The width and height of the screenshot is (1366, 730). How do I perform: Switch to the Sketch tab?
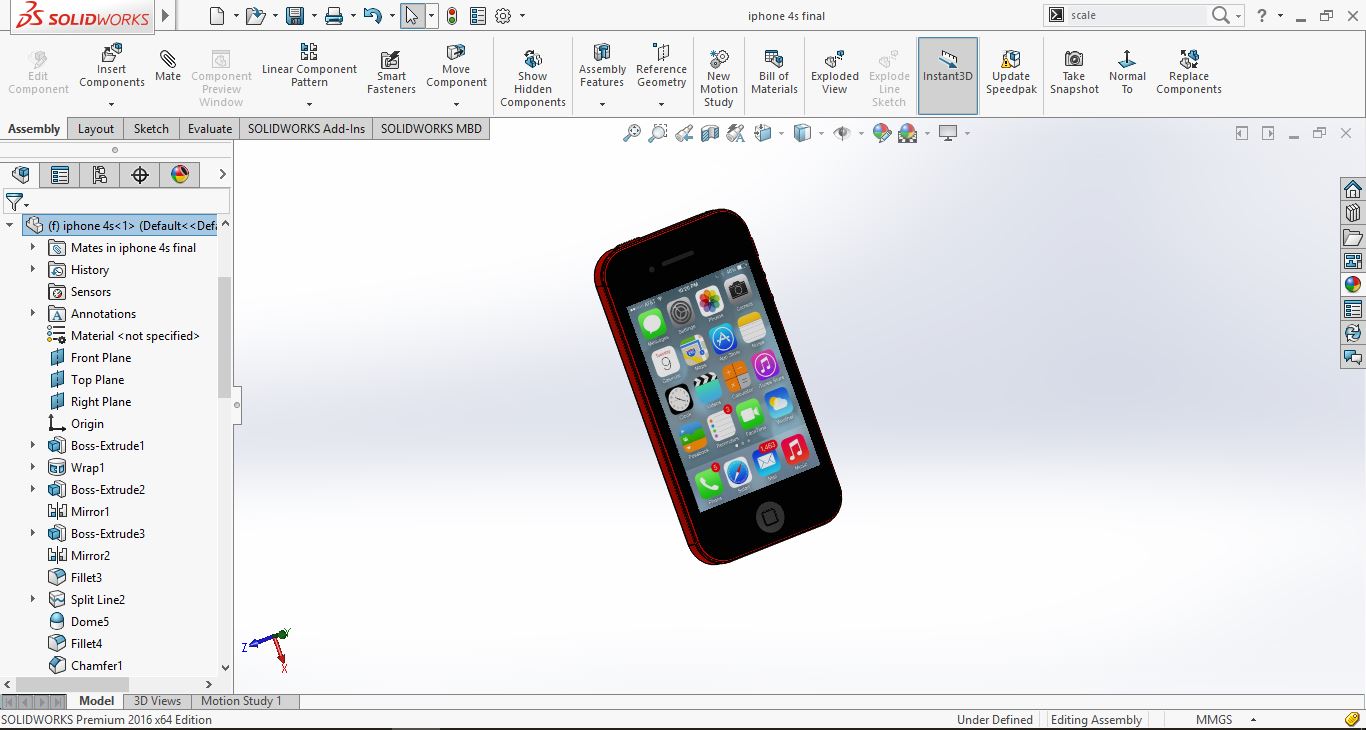click(x=151, y=128)
